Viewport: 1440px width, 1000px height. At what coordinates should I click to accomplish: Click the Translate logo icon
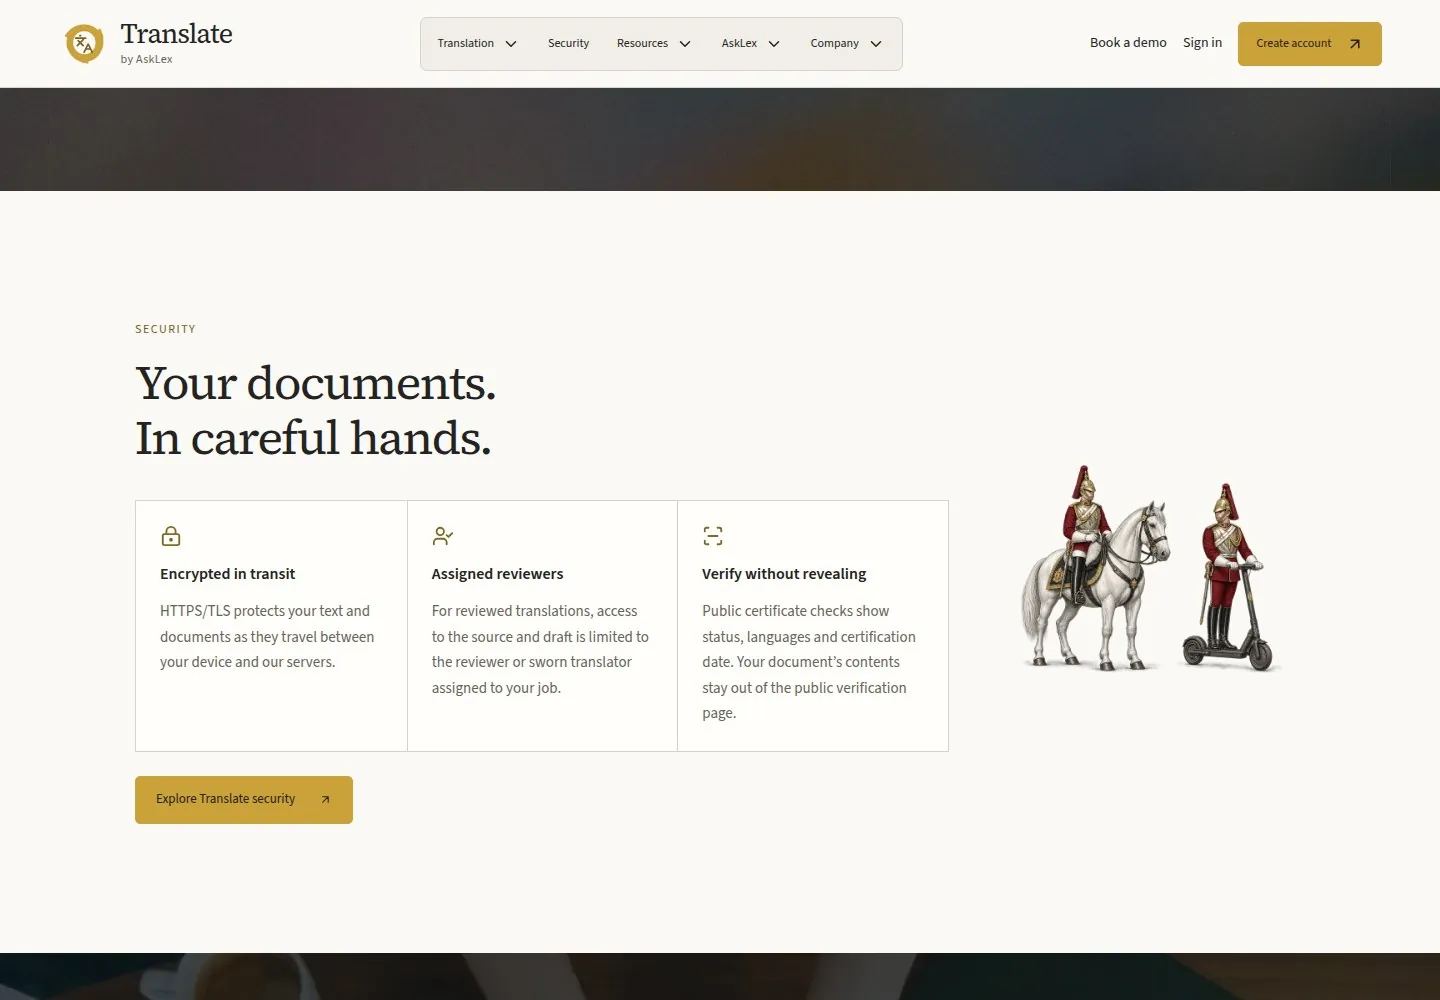84,44
